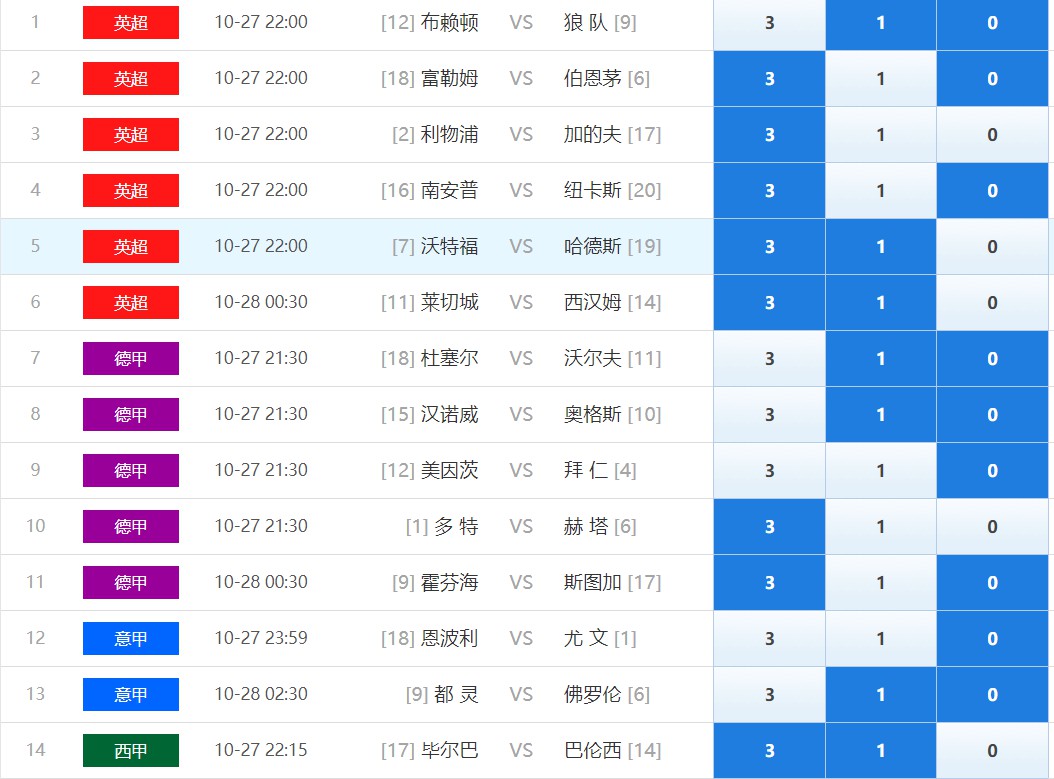Open team 拜仁 in row 9
Viewport: 1054px width, 779px height.
coord(586,470)
